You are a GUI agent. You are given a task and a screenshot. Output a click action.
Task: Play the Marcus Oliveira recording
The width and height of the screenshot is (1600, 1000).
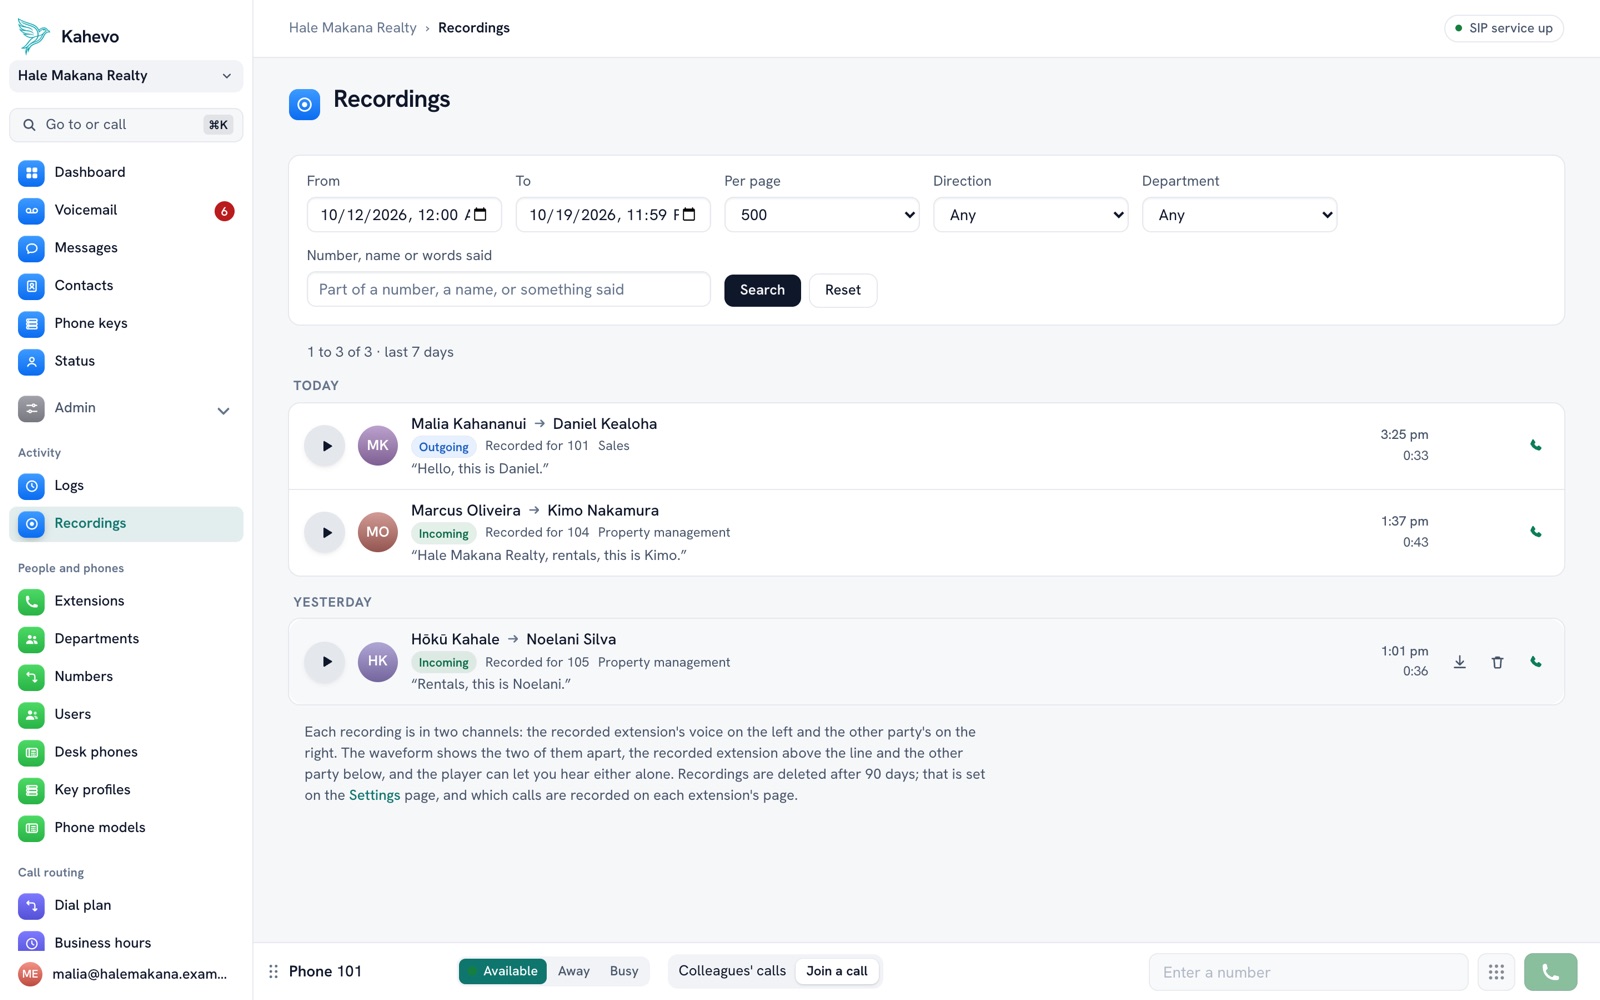click(325, 533)
